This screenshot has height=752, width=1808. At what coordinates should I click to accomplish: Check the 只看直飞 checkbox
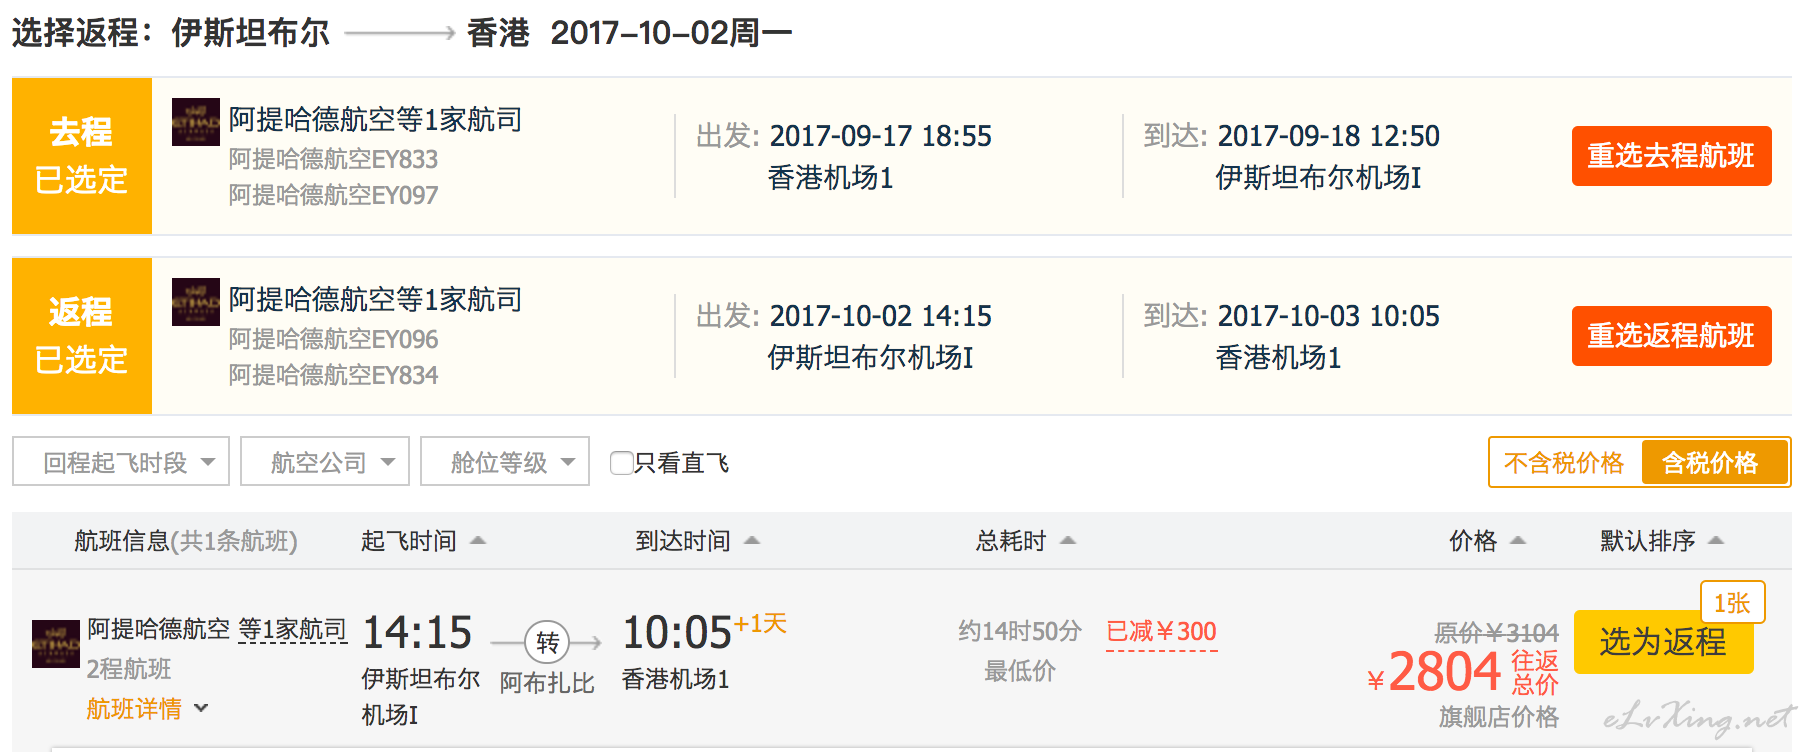coord(621,463)
